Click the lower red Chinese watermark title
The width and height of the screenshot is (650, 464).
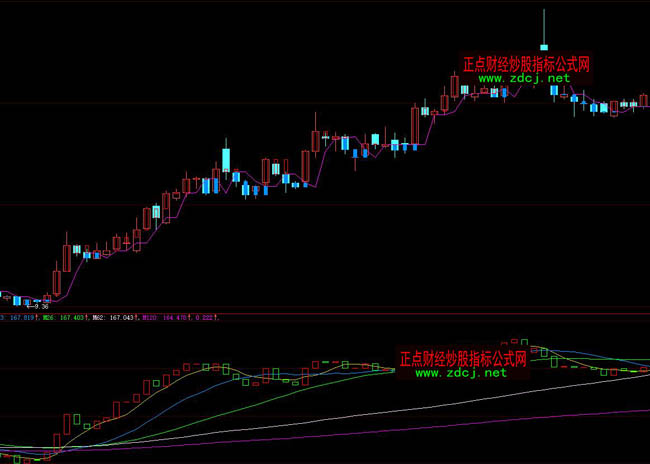coord(462,357)
